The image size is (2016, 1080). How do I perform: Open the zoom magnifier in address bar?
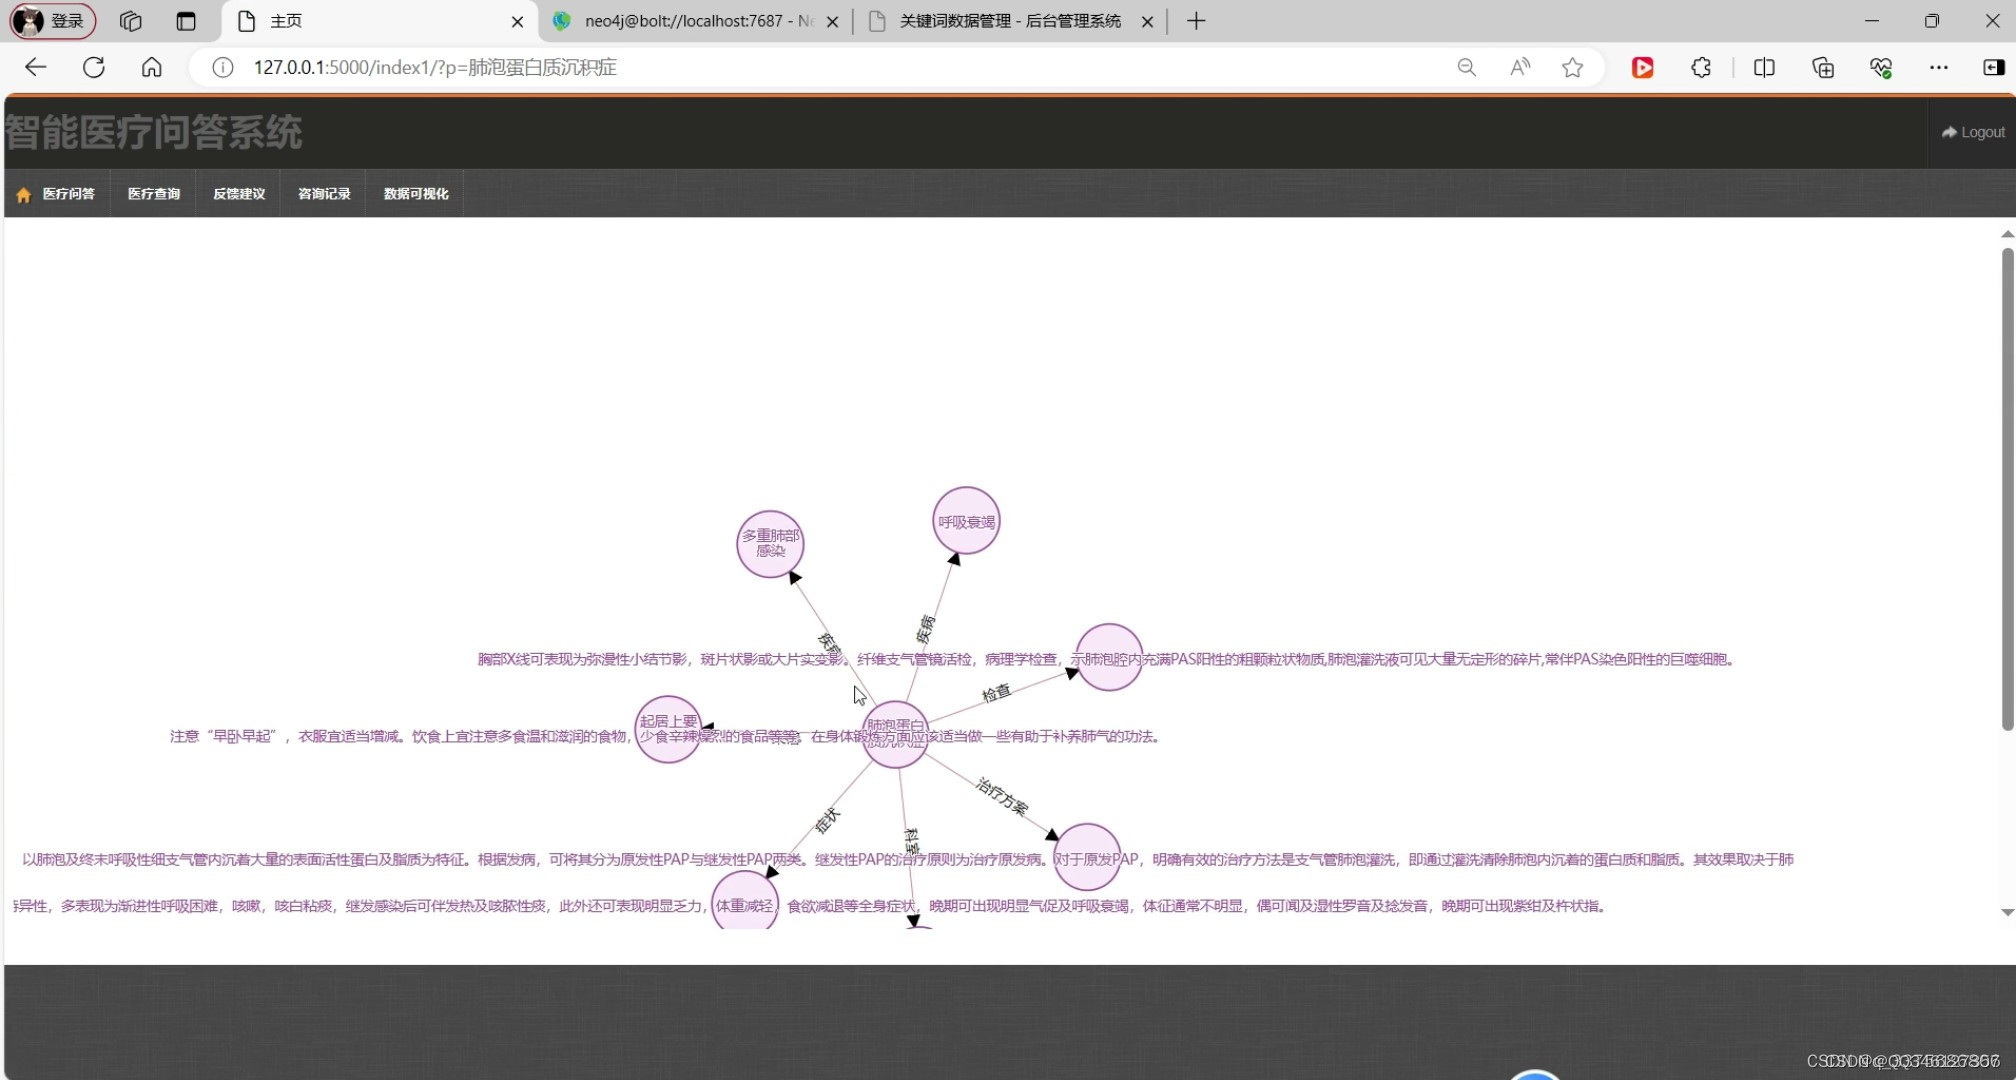pos(1466,67)
